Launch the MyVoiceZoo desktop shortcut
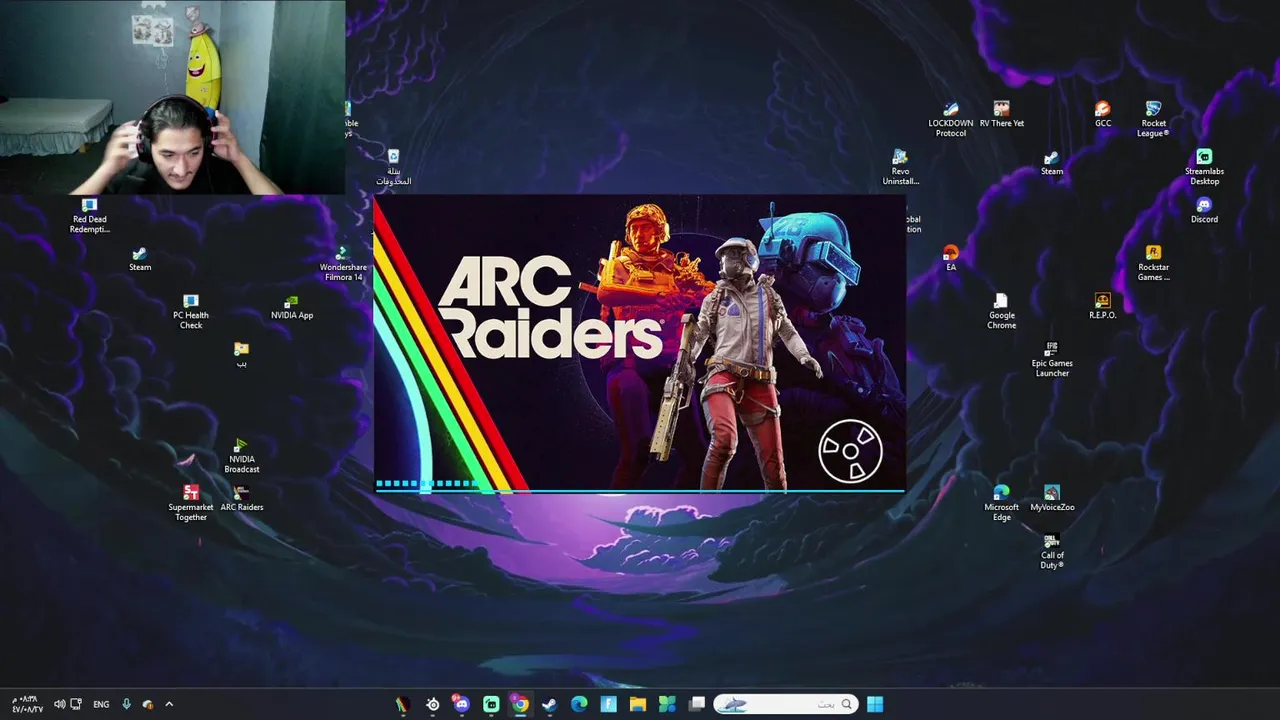Viewport: 1280px width, 720px height. [x=1052, y=499]
